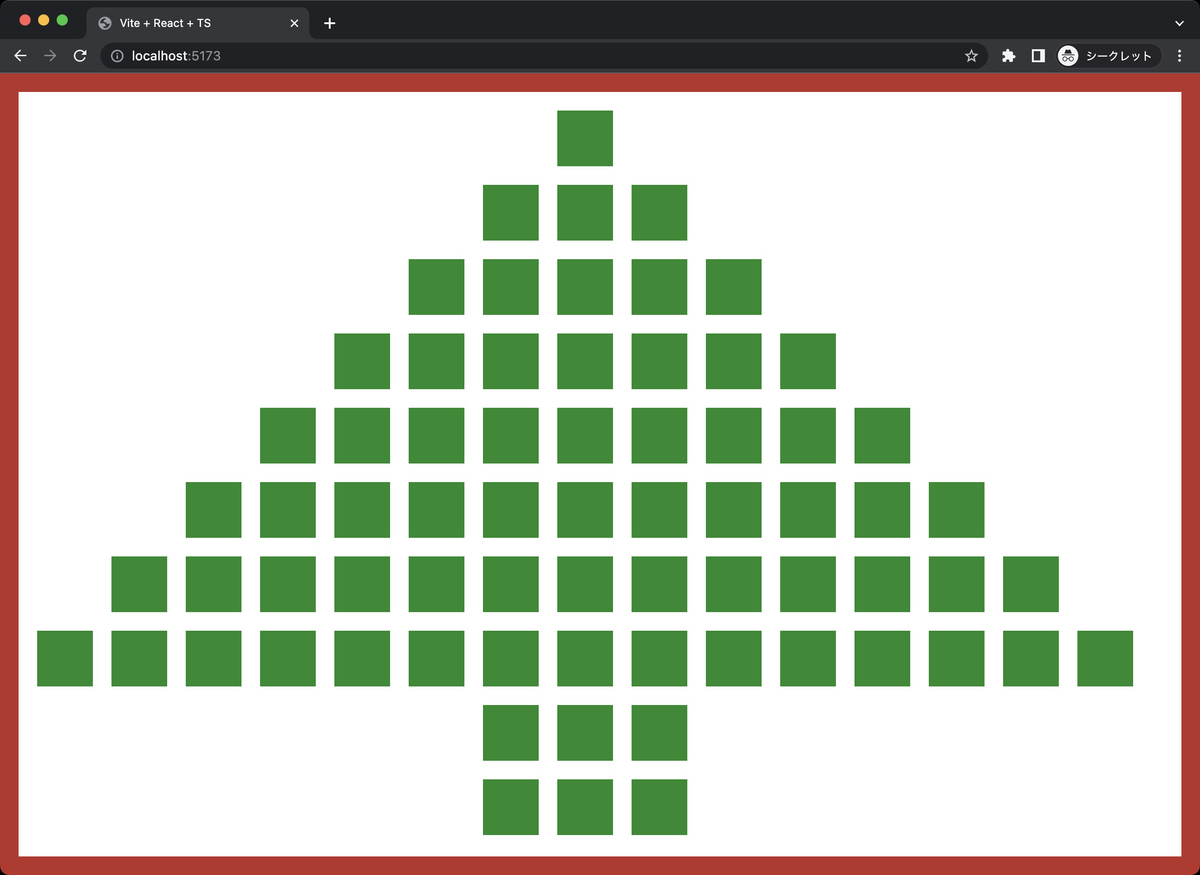Focus the localhost:5173 address field
This screenshot has width=1200, height=875.
pyautogui.click(x=544, y=56)
